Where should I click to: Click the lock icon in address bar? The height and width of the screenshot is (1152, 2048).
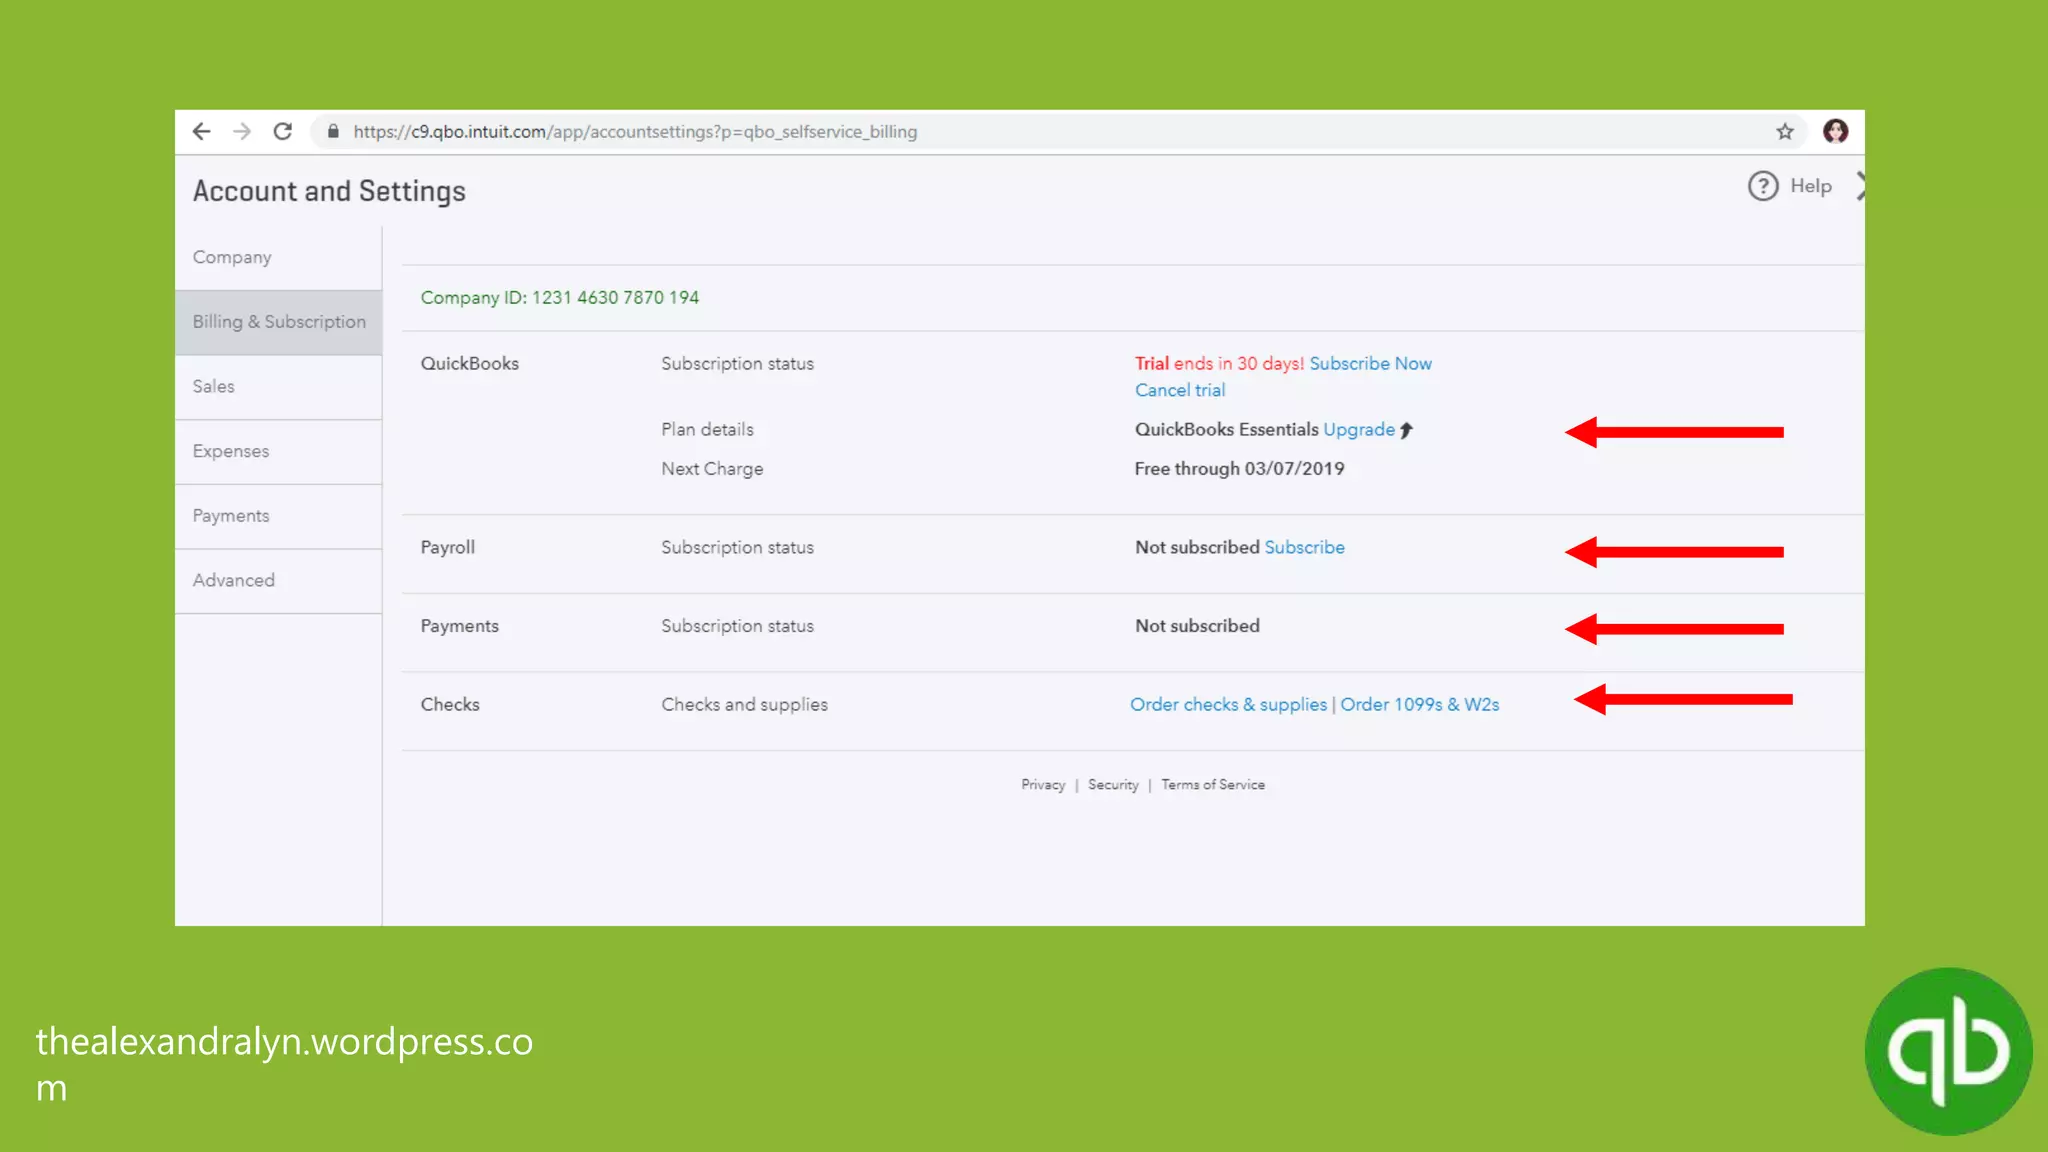[x=333, y=131]
